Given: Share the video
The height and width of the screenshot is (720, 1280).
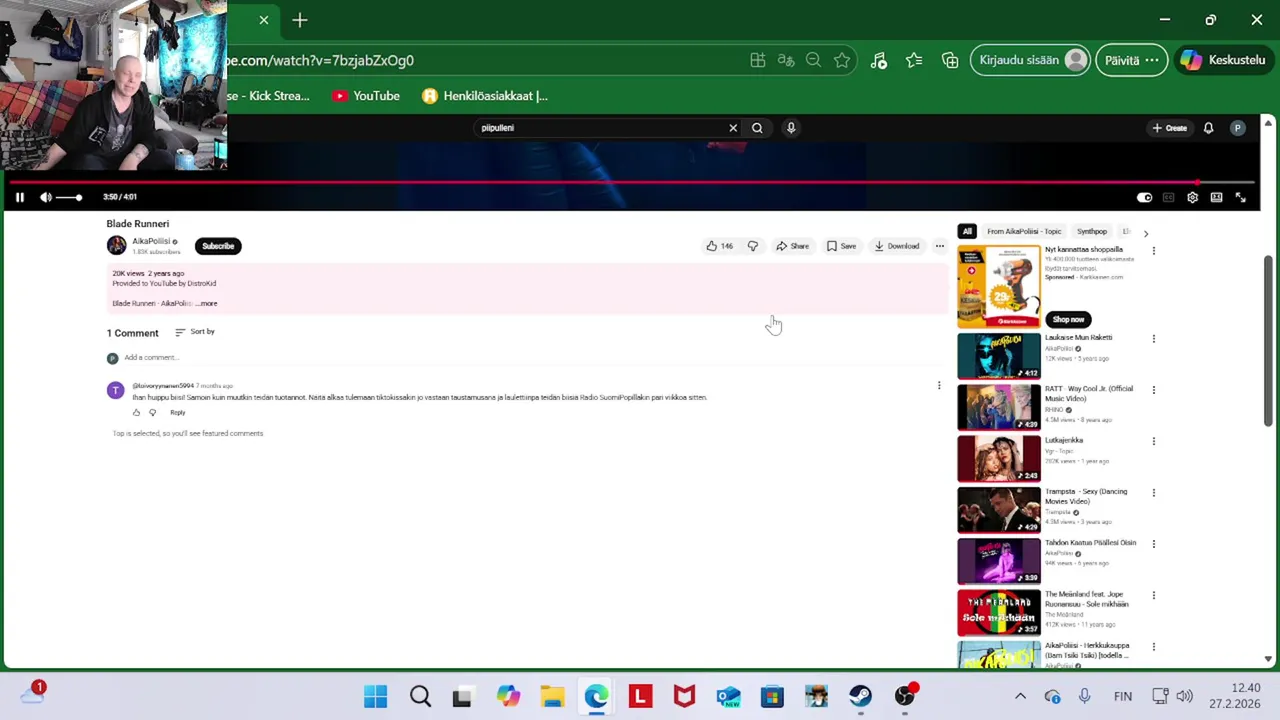Looking at the screenshot, I should [792, 246].
